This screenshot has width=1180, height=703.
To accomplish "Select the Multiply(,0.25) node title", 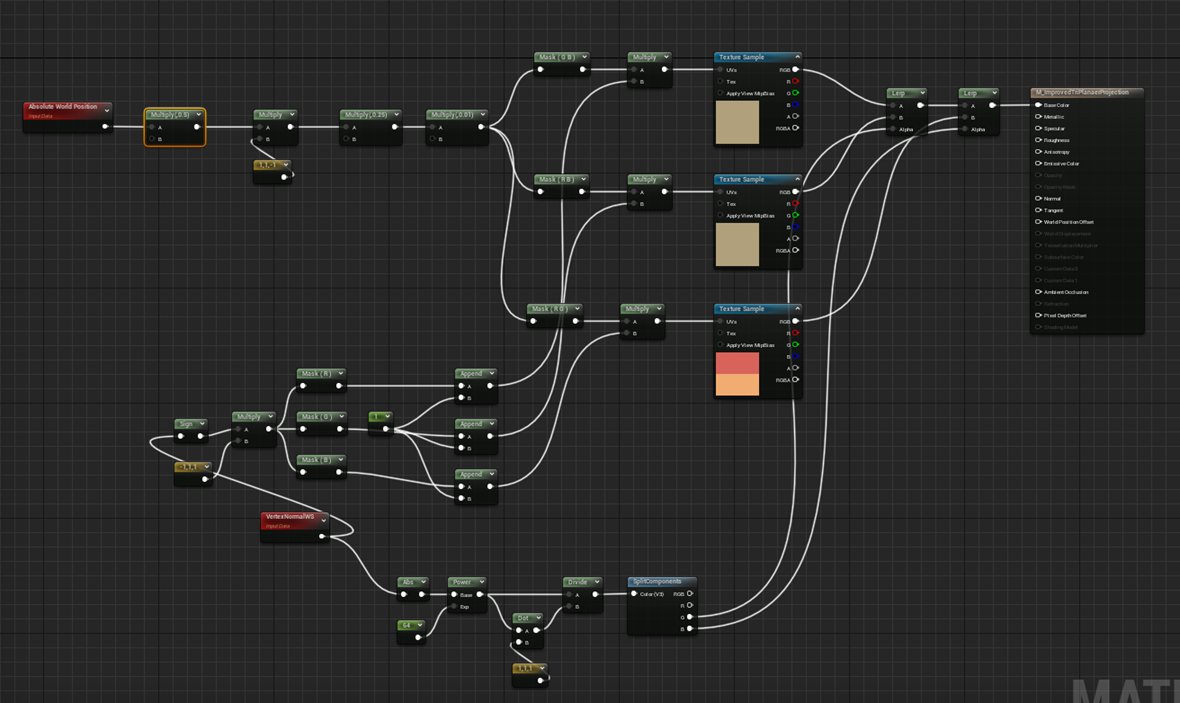I will (x=366, y=114).
